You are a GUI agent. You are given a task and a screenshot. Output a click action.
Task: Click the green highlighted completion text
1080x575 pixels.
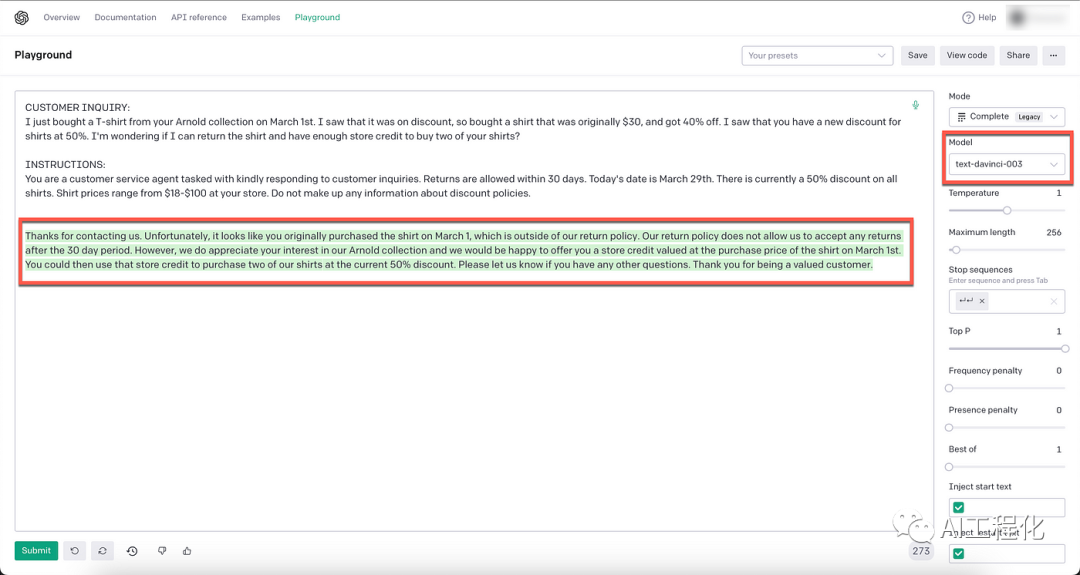(x=463, y=251)
